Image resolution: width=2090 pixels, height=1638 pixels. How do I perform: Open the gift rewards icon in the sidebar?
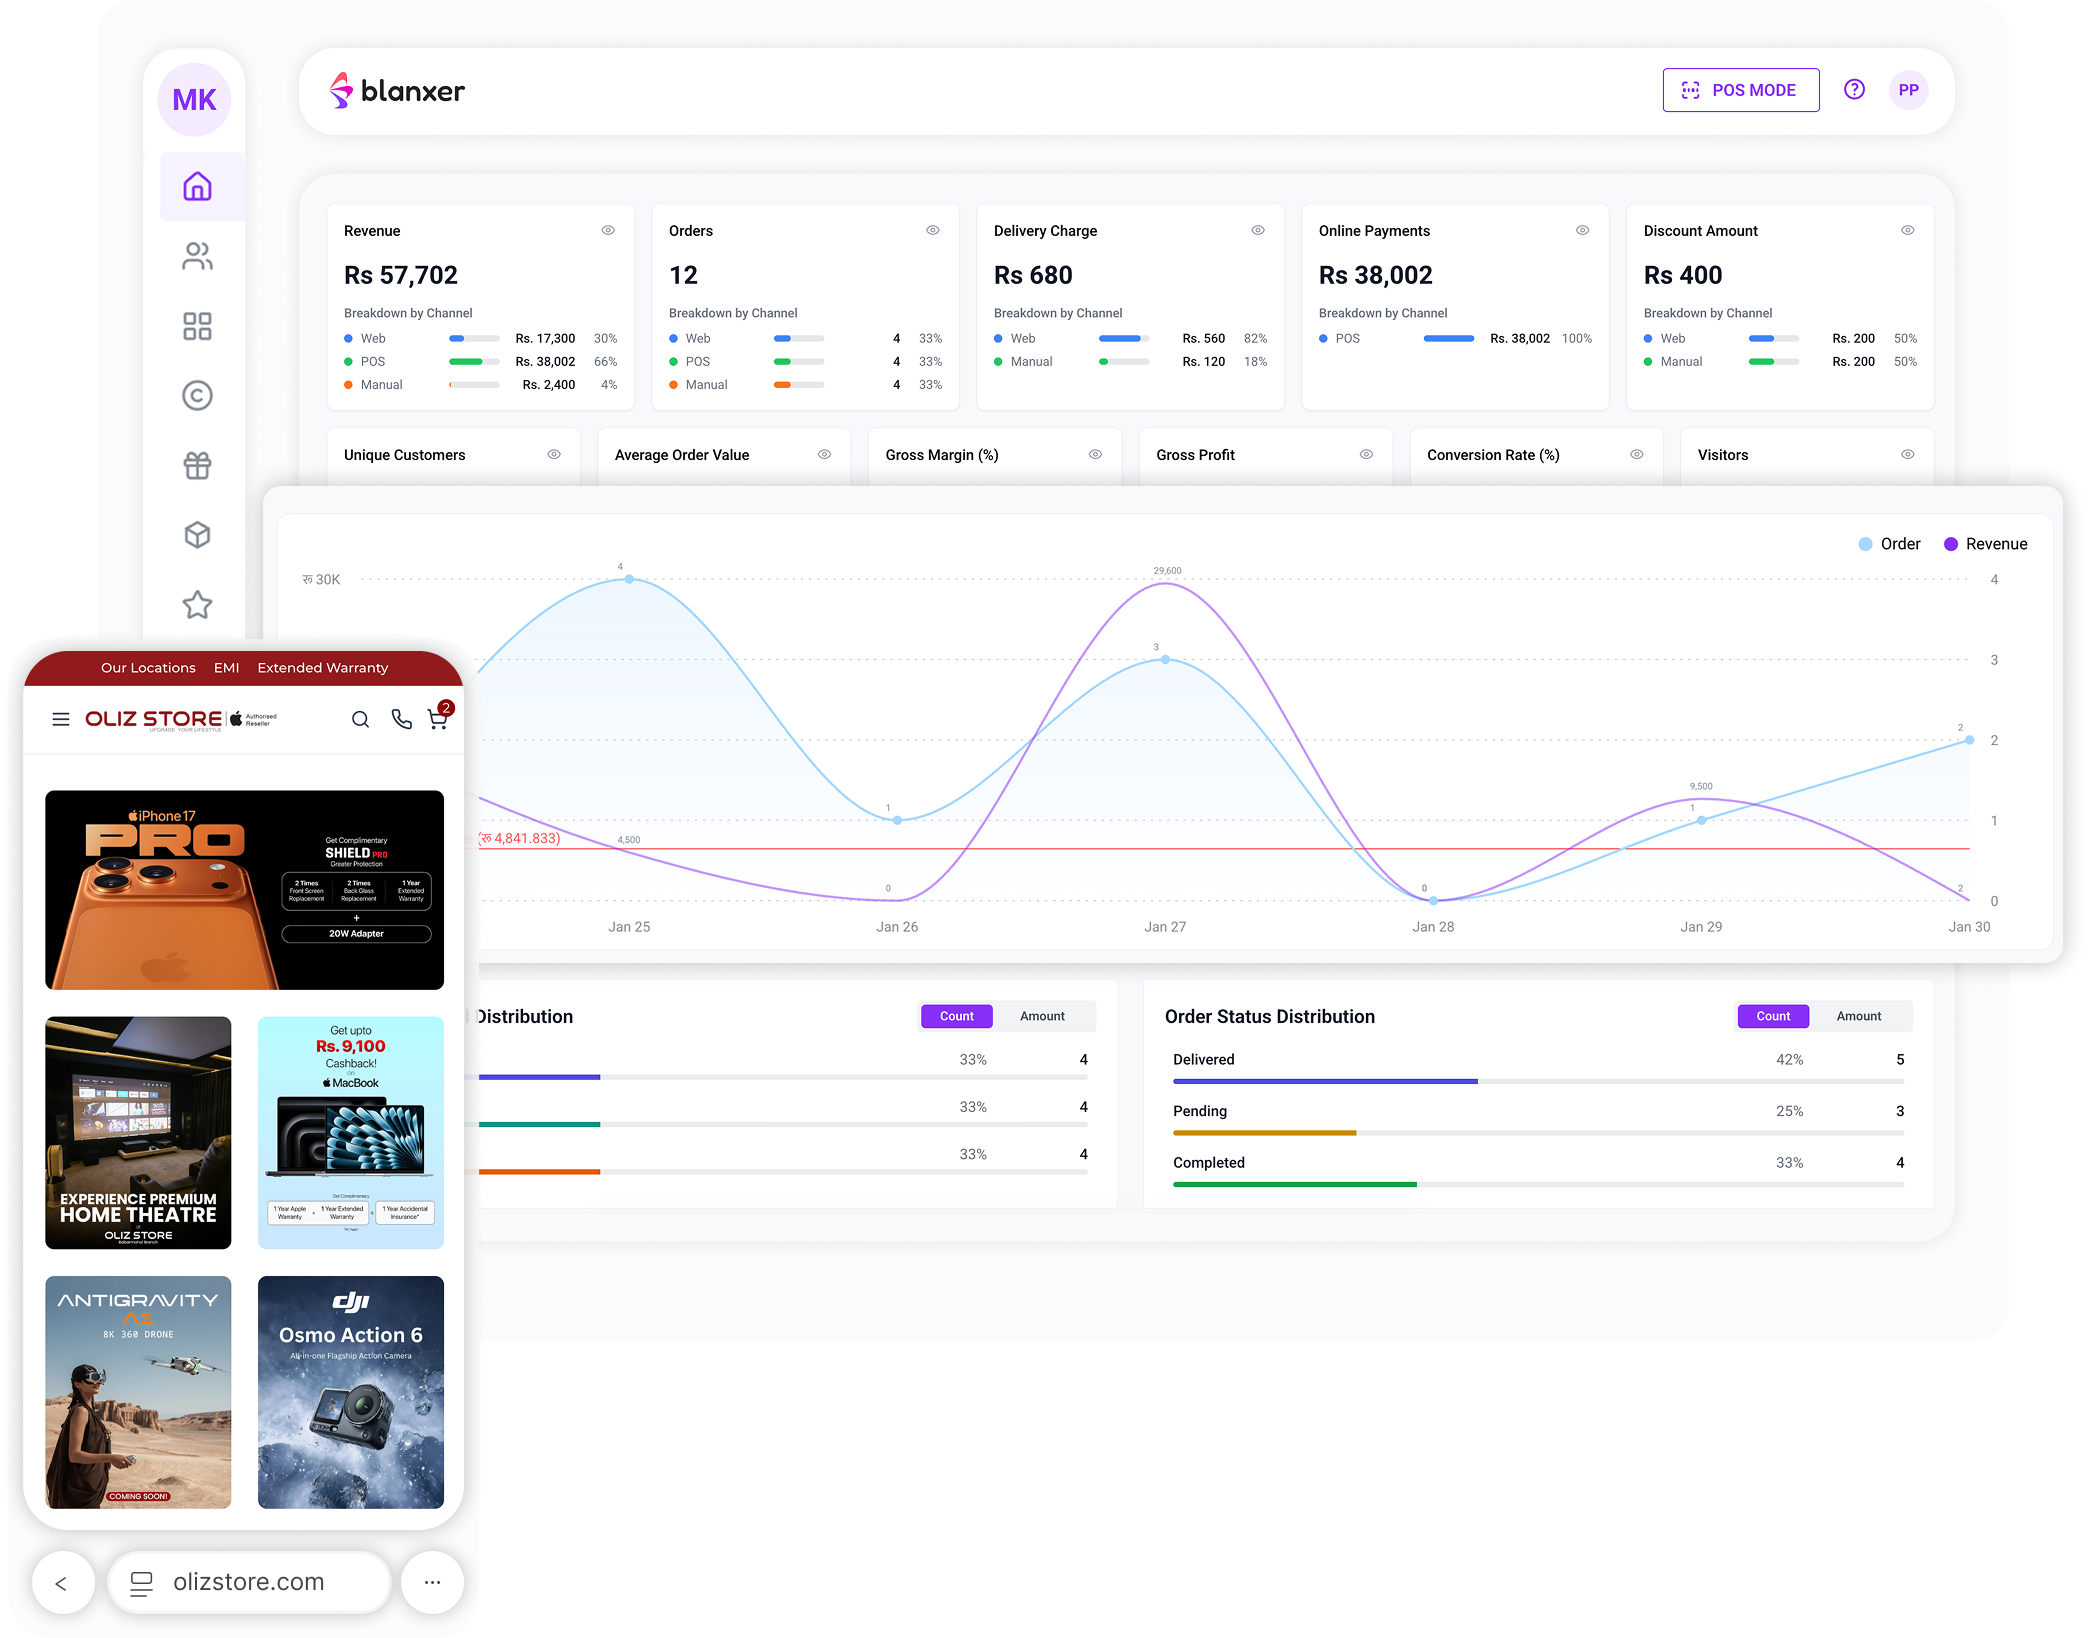(x=198, y=465)
